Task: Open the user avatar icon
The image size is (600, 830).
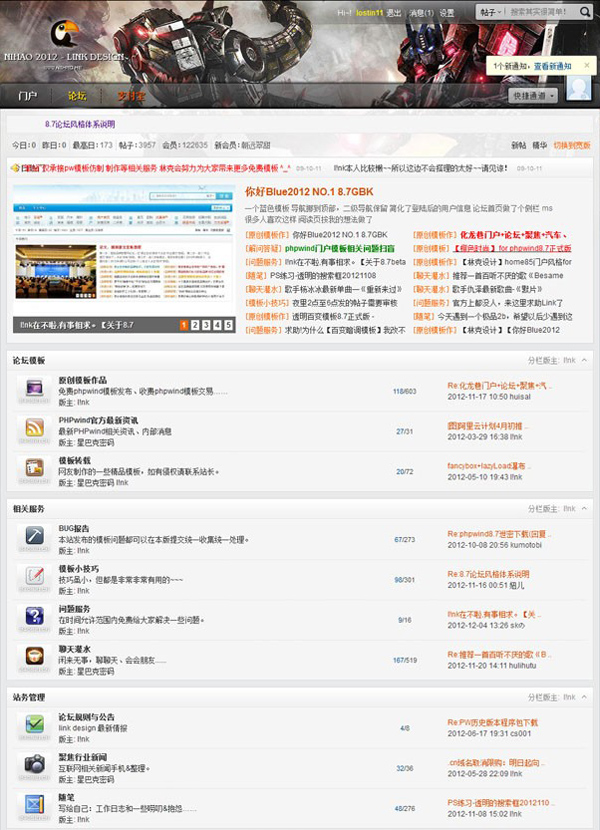Action: click(578, 87)
